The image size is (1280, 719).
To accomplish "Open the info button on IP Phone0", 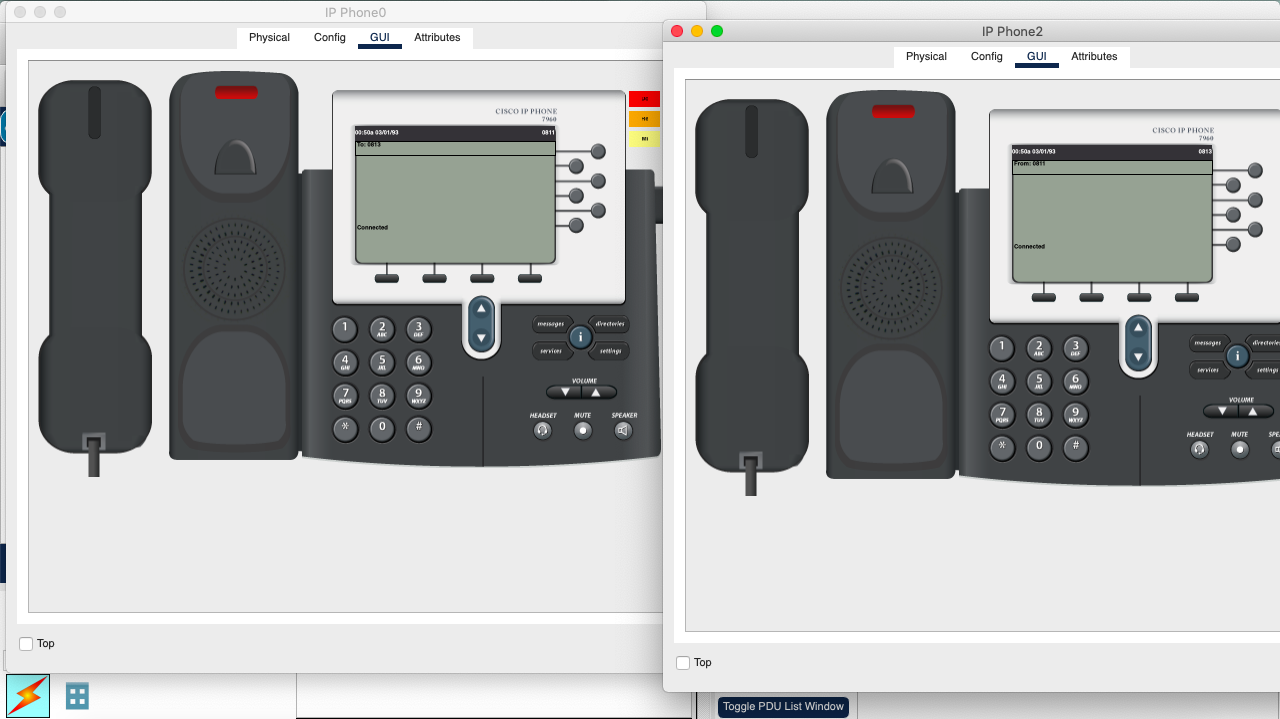I will (x=580, y=337).
